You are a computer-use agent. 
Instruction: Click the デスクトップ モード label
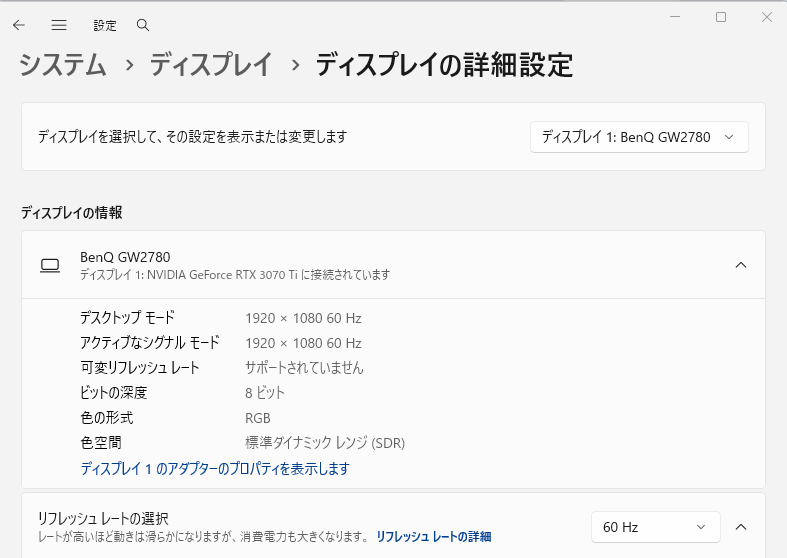tap(127, 318)
